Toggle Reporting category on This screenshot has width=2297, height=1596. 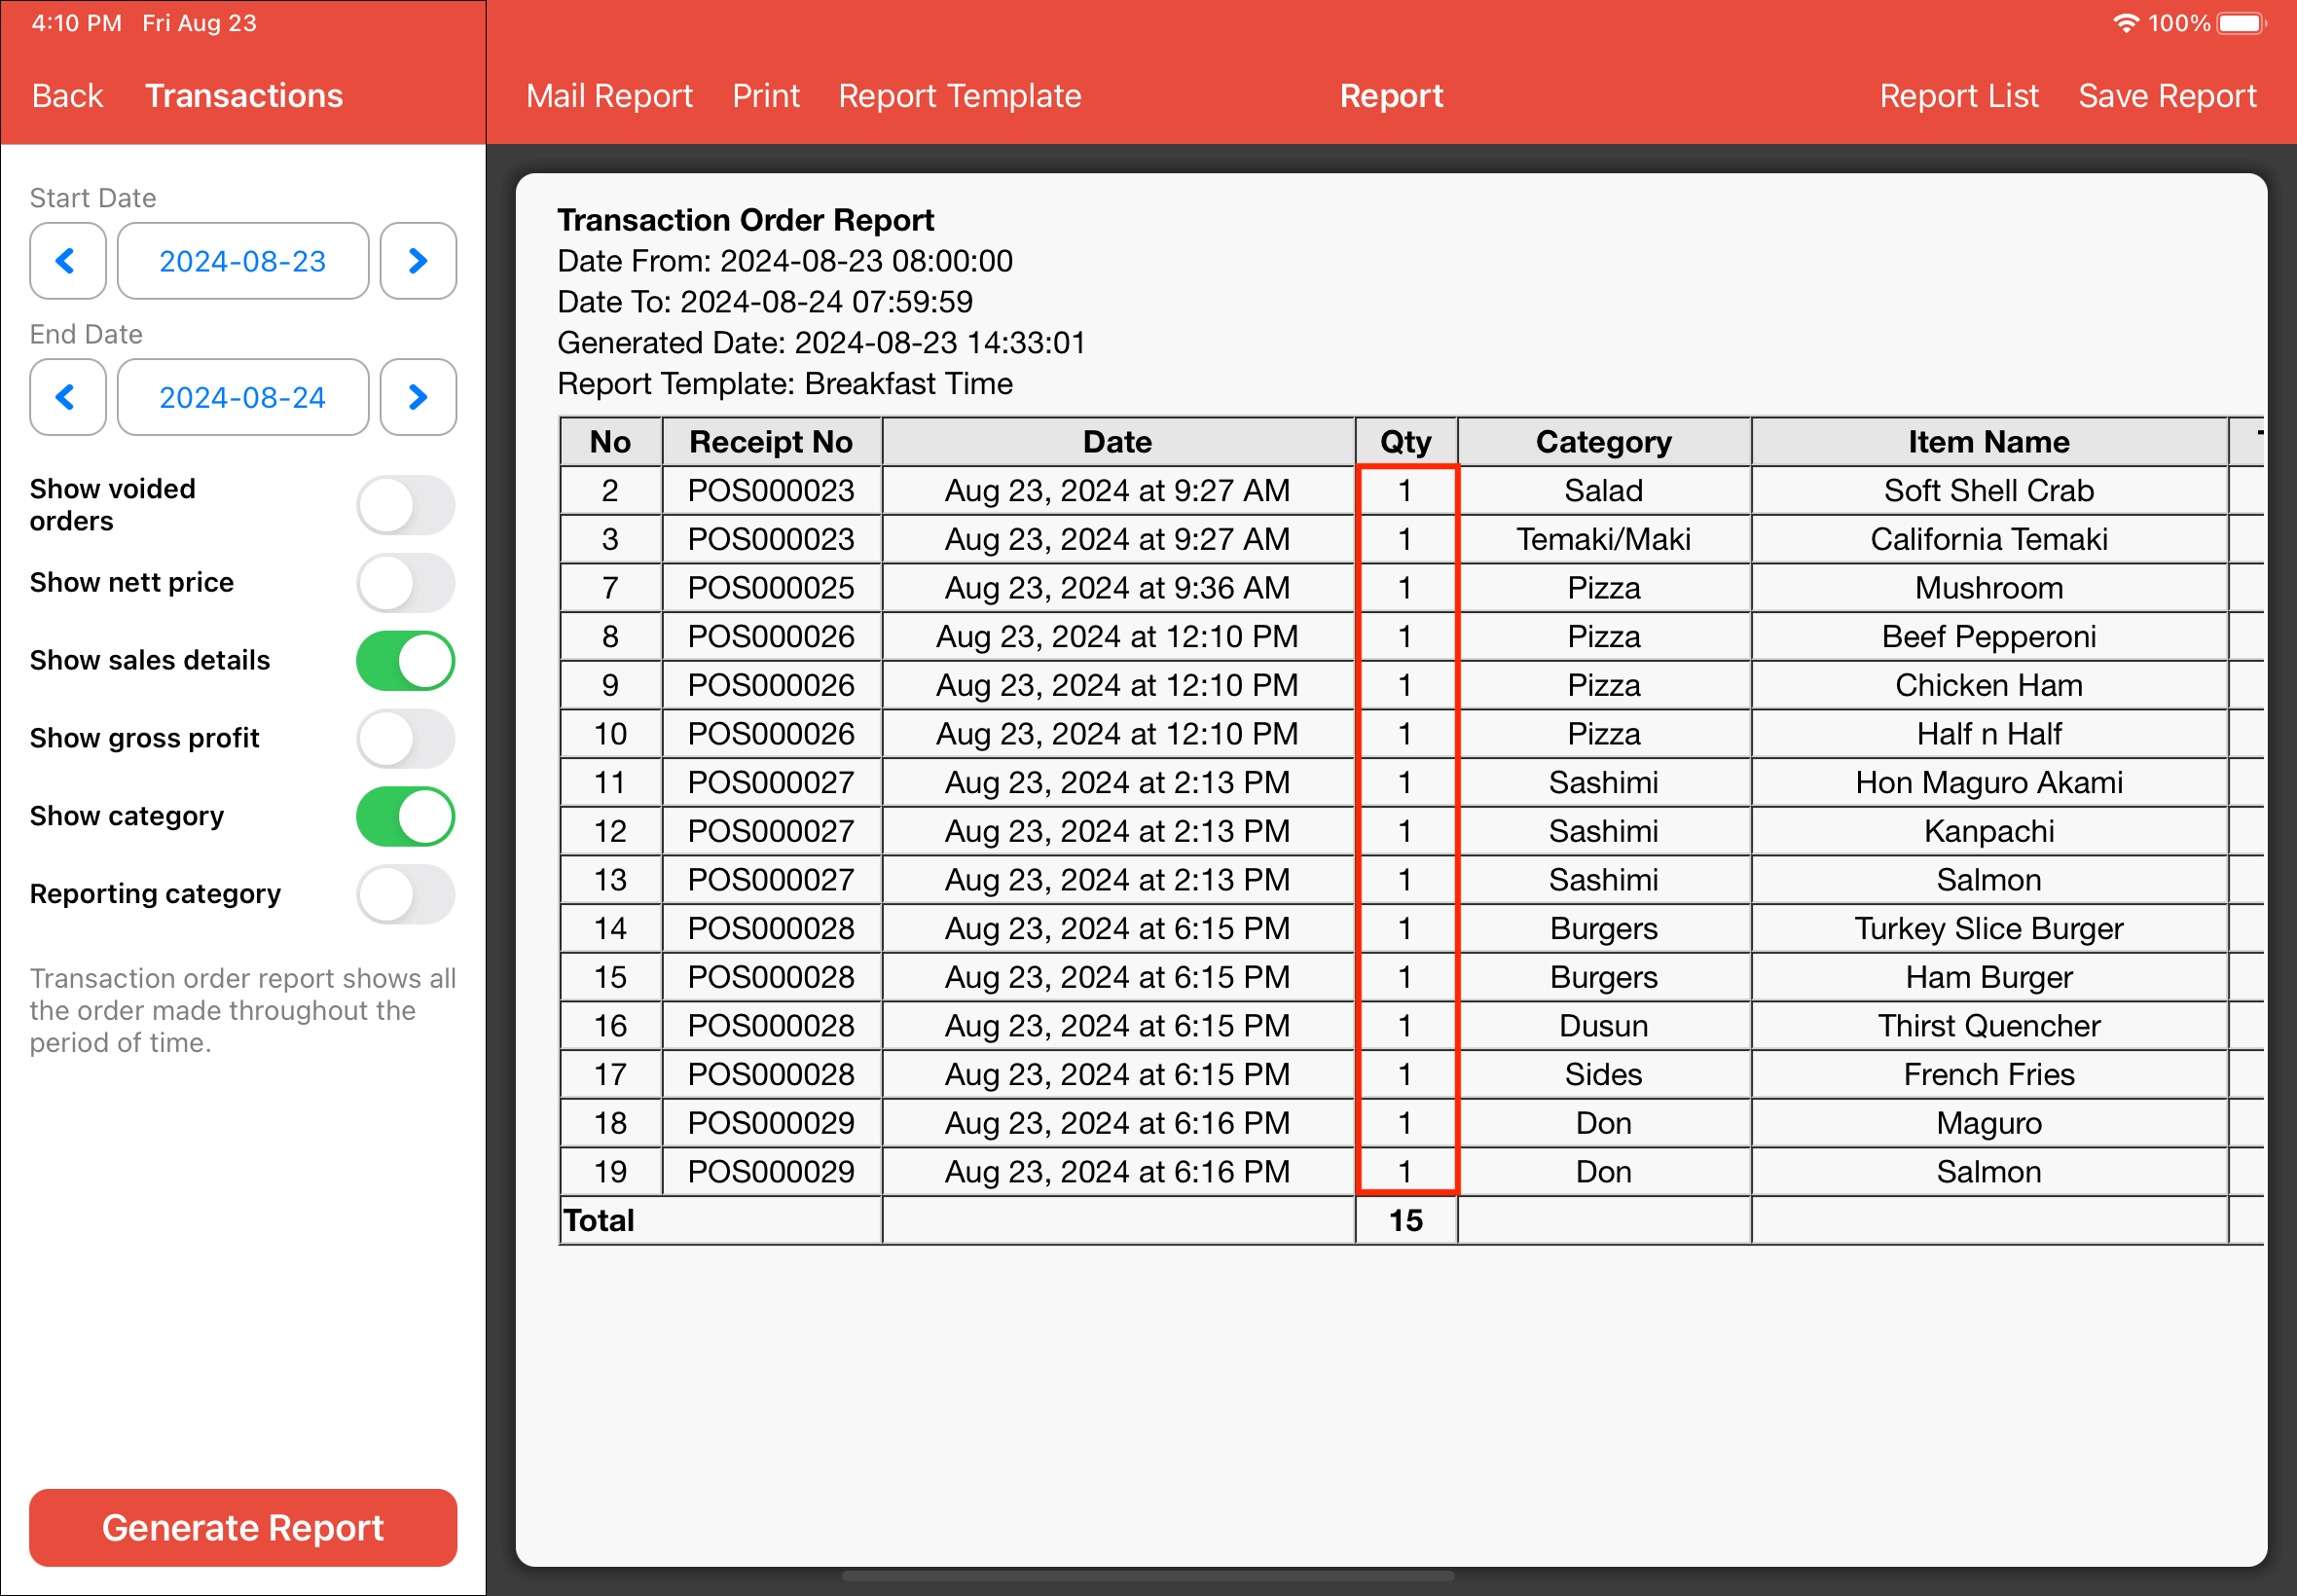pyautogui.click(x=405, y=894)
